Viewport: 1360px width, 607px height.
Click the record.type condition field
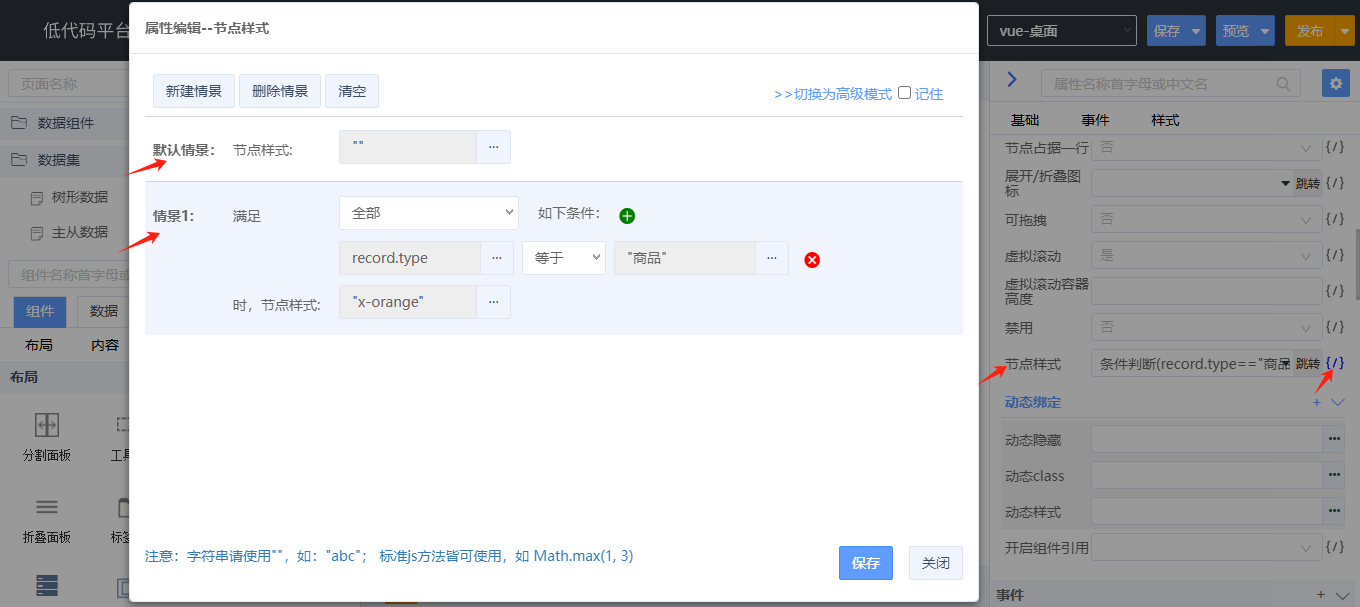tap(410, 258)
